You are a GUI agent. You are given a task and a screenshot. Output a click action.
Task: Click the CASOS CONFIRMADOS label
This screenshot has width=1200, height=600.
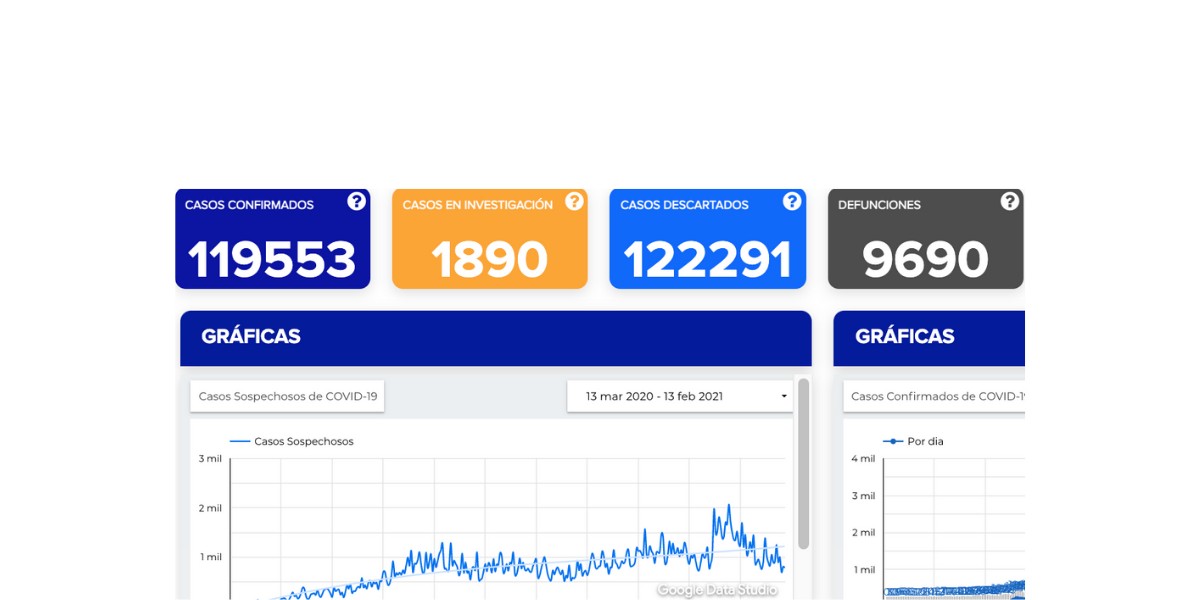point(249,205)
